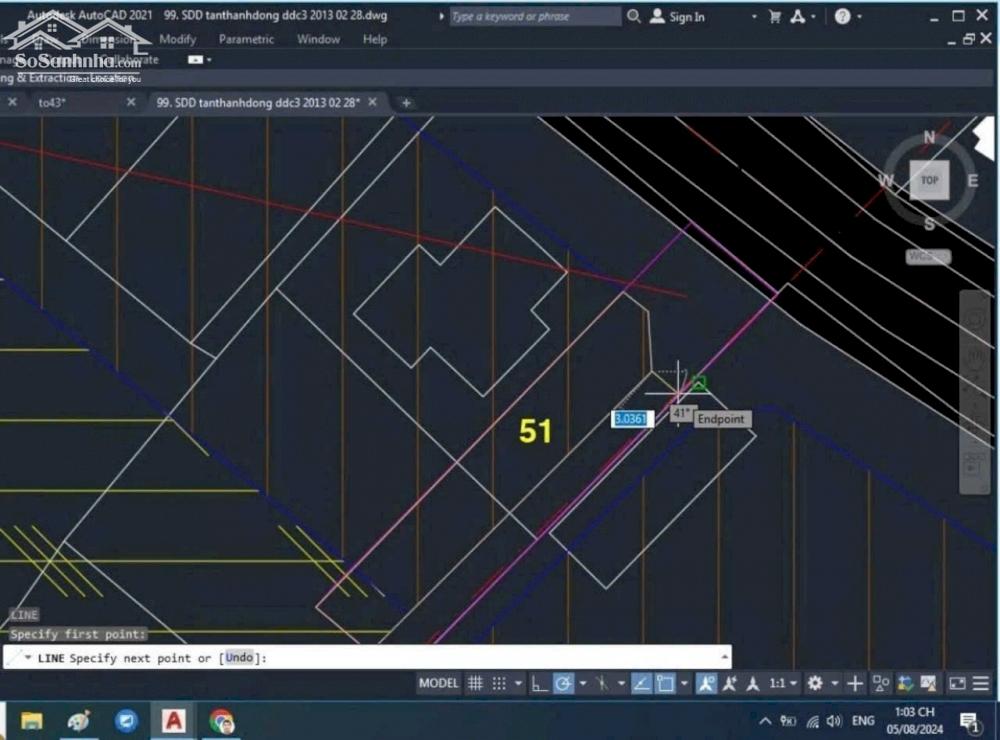
Task: Click the Clean Screen icon
Action: pyautogui.click(x=957, y=684)
